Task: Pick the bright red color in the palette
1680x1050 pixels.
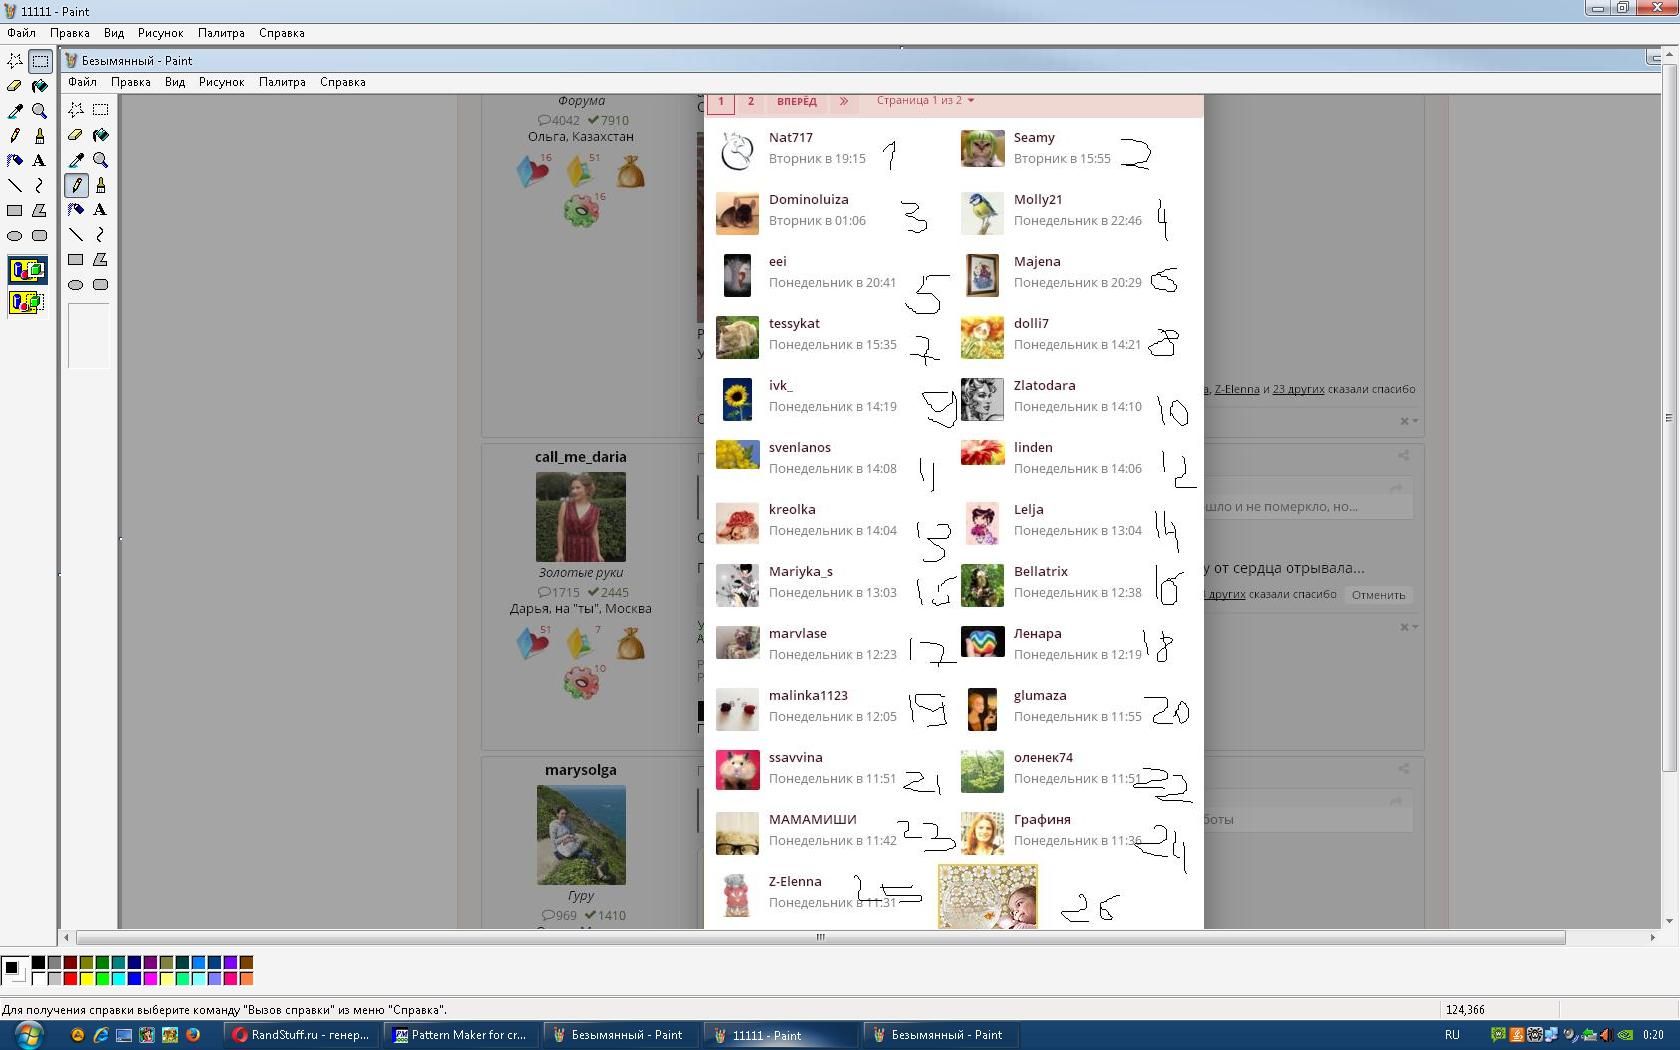Action: [70, 979]
